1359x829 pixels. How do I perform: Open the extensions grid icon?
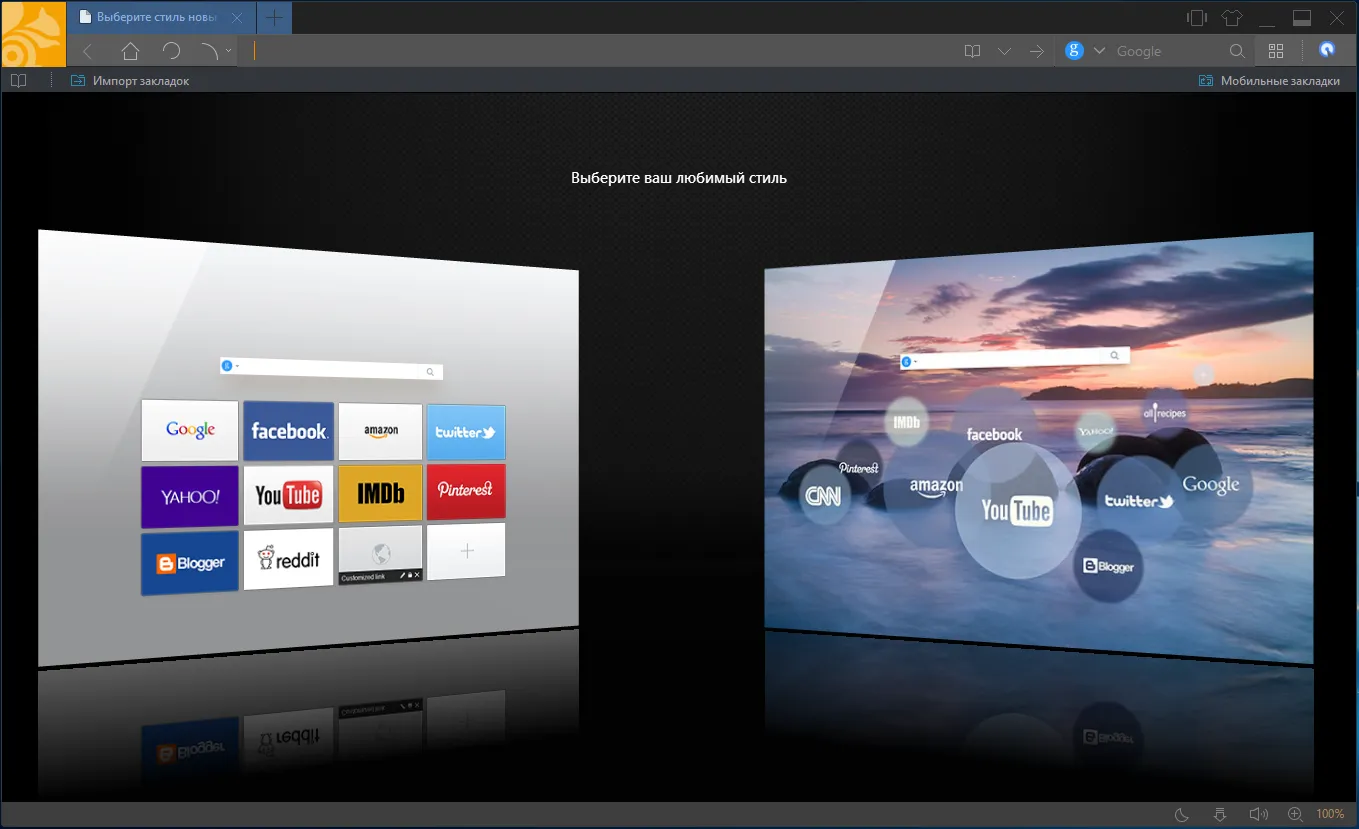click(1275, 51)
